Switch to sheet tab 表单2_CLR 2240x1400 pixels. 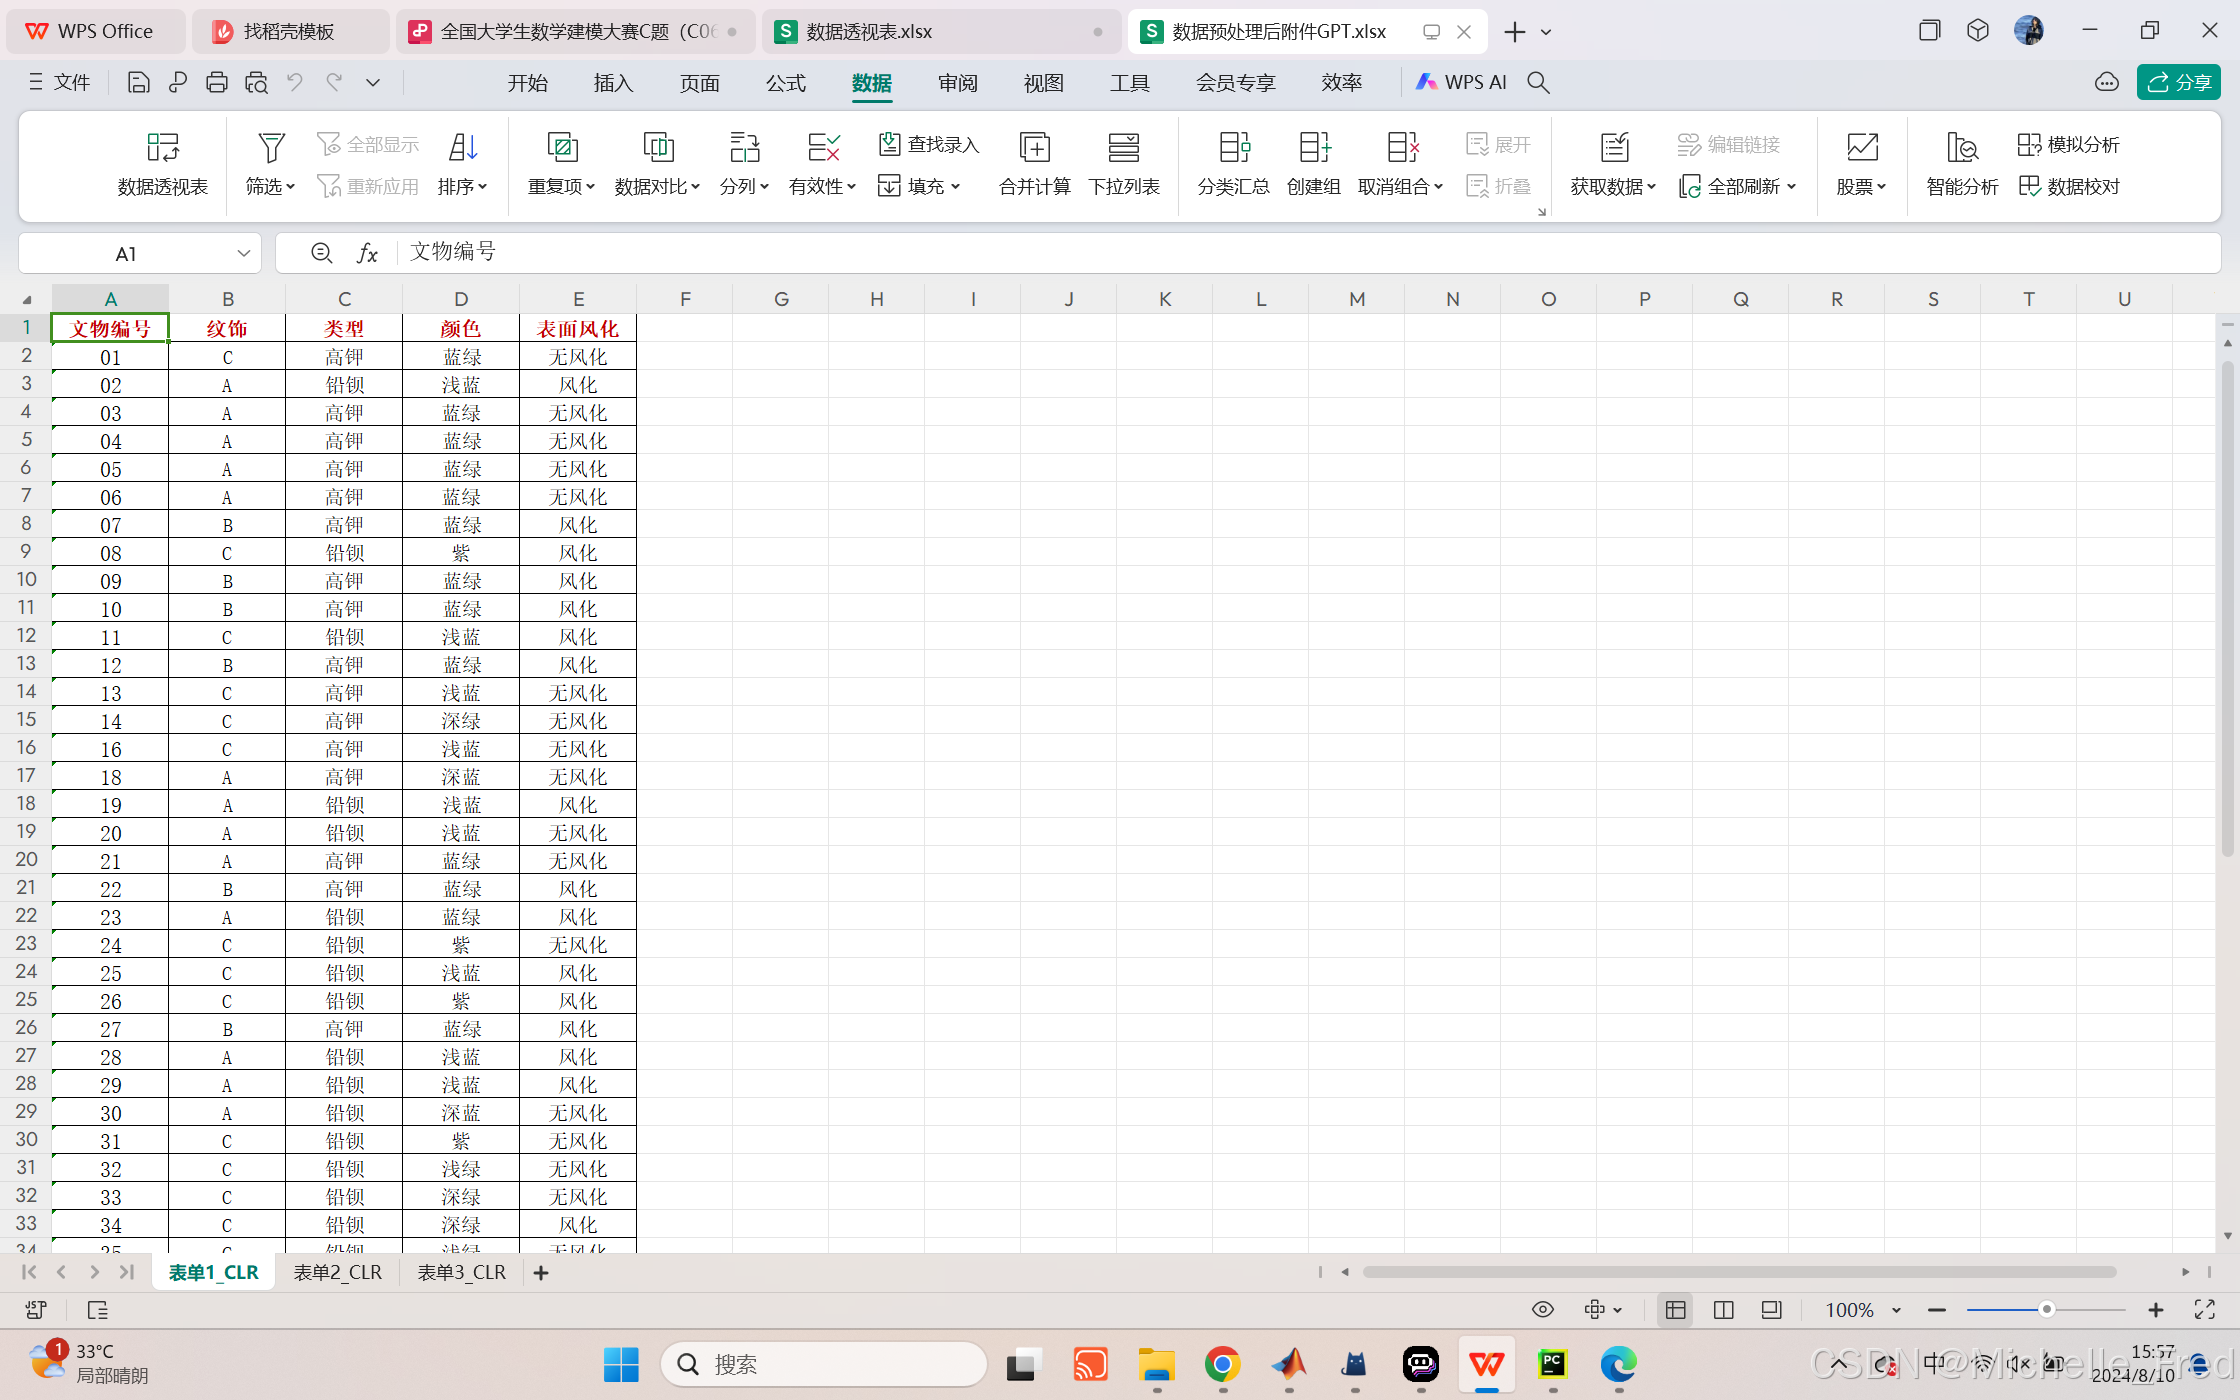click(337, 1272)
